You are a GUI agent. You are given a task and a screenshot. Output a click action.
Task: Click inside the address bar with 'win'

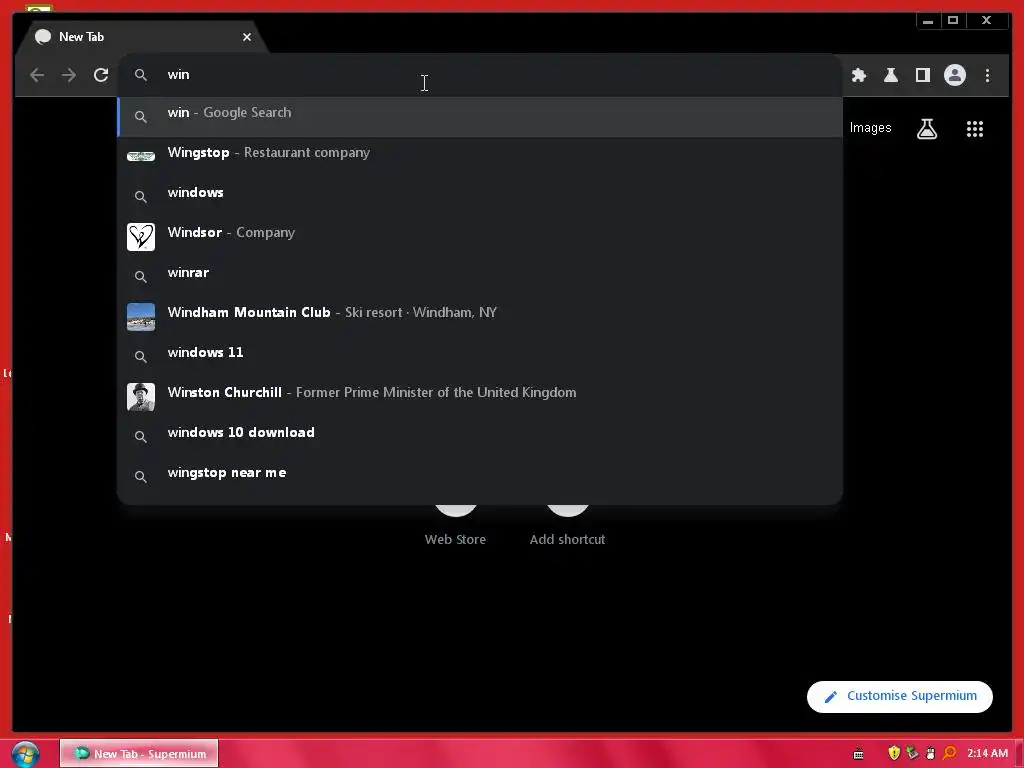click(x=480, y=74)
